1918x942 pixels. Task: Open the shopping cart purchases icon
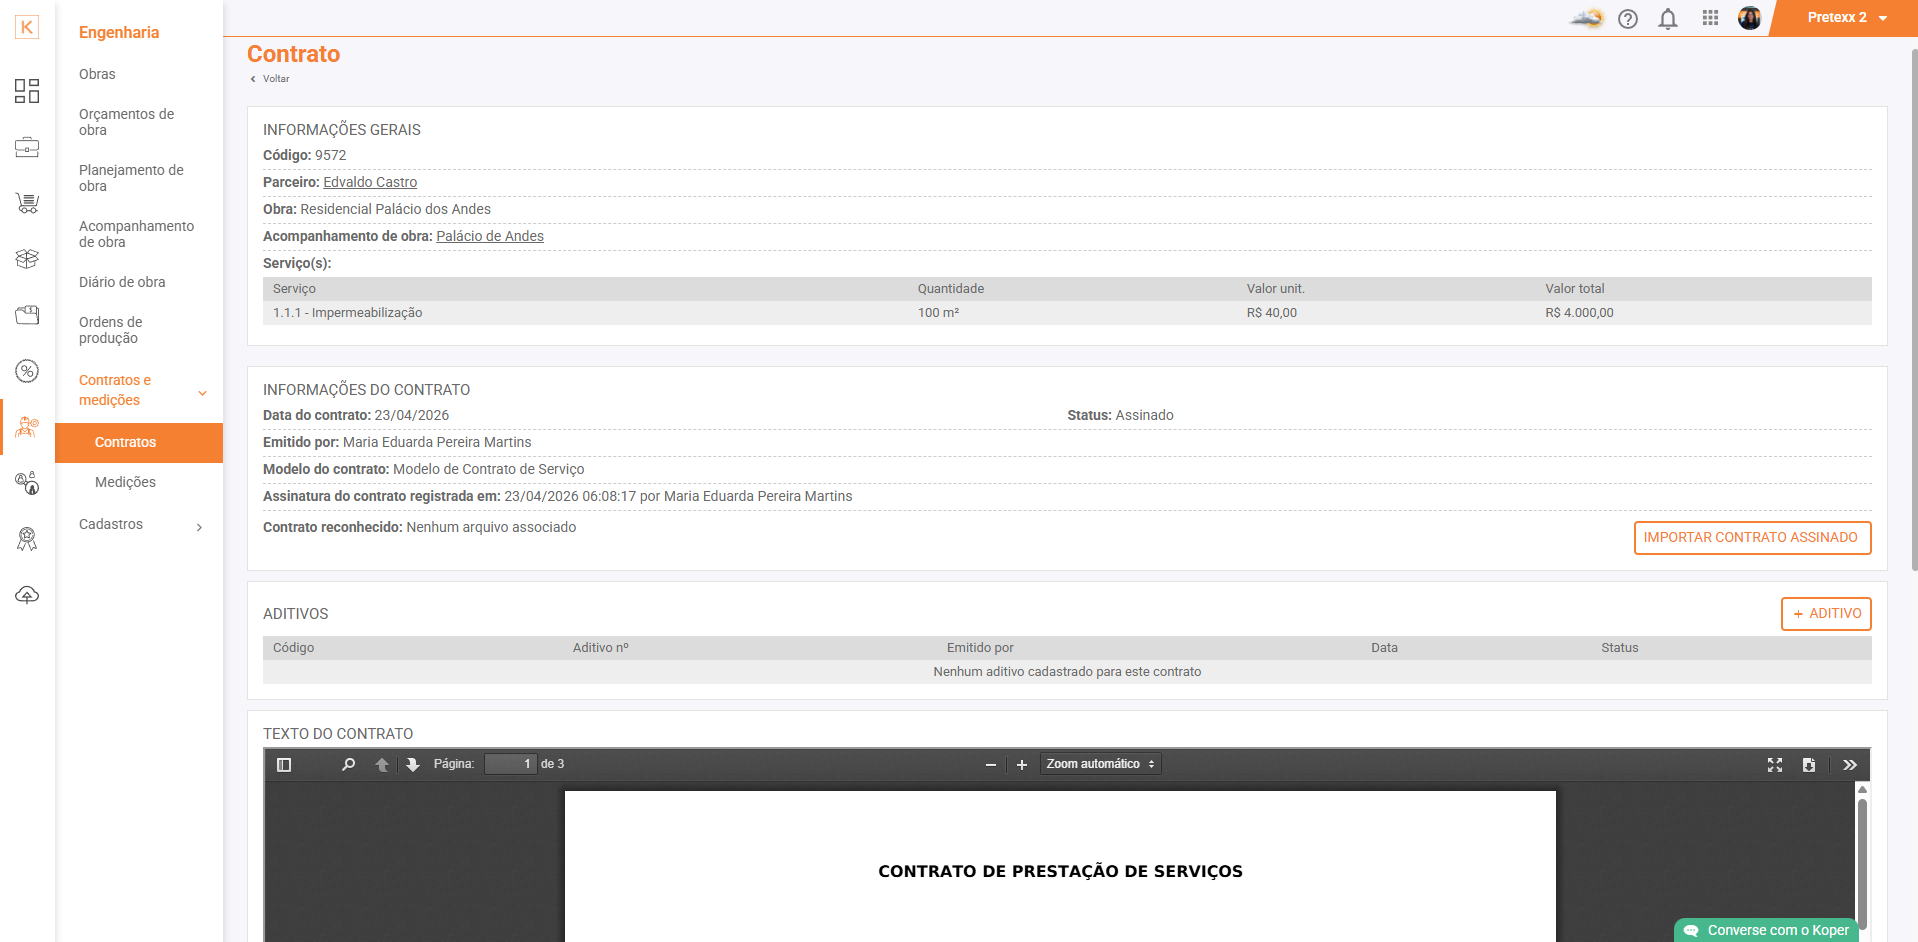click(27, 203)
